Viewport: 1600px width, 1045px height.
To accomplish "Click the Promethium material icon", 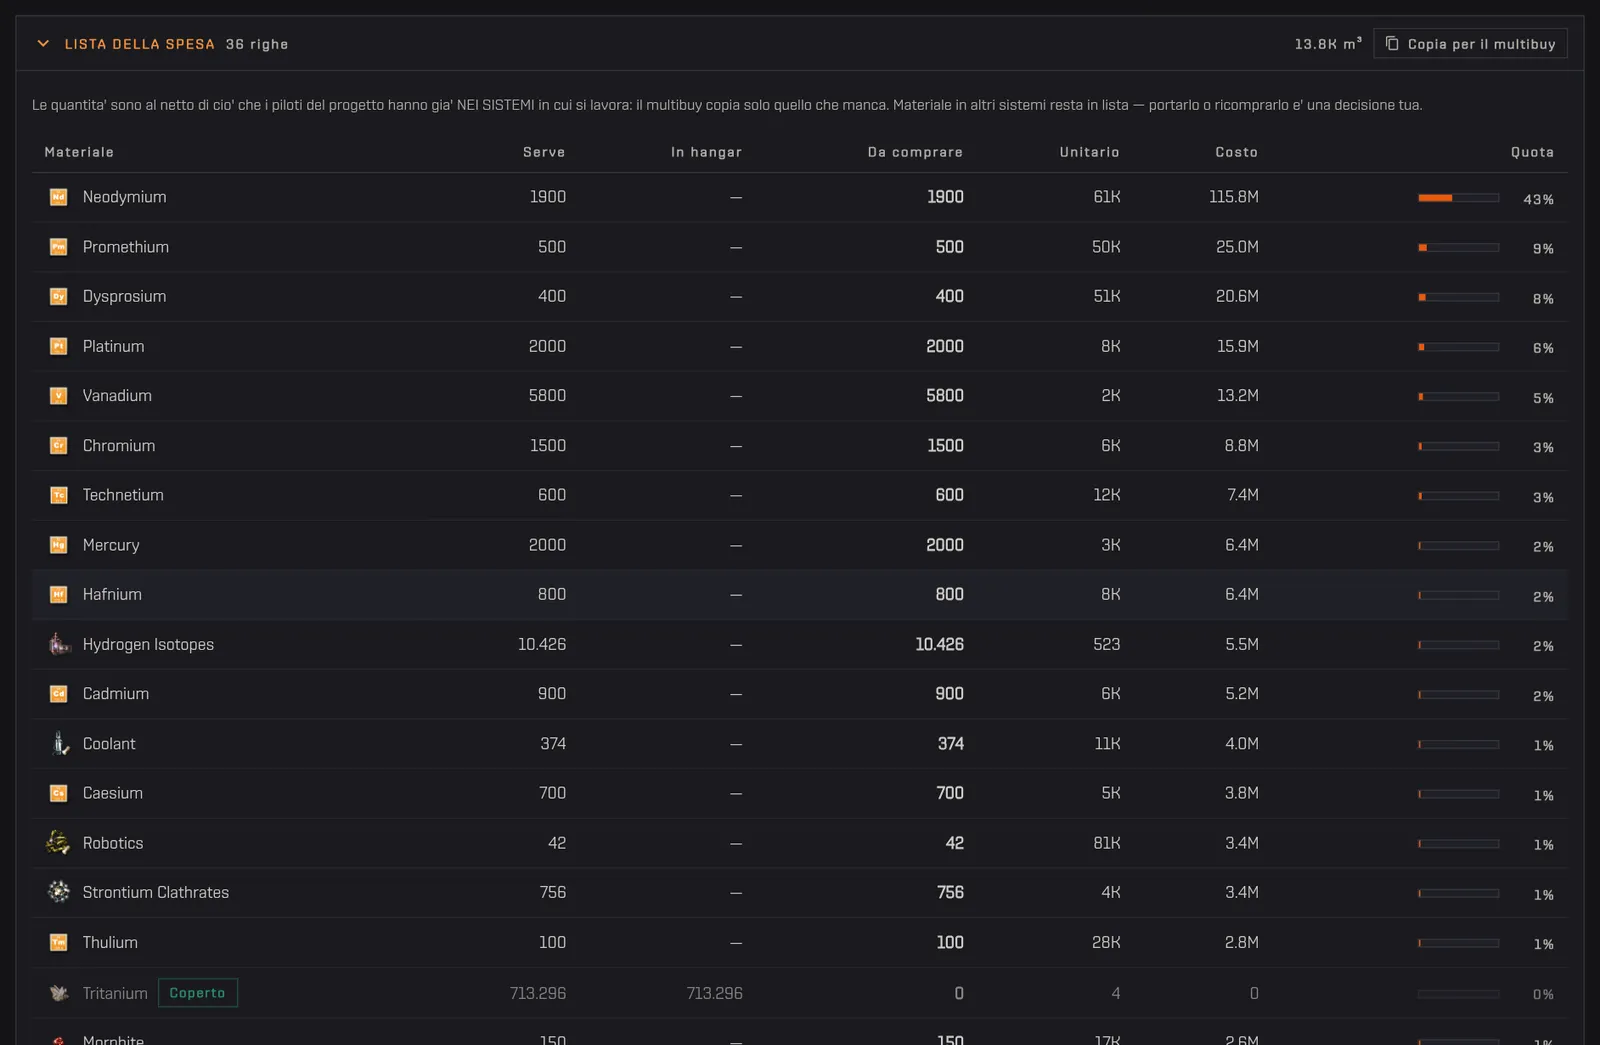I will (x=59, y=247).
